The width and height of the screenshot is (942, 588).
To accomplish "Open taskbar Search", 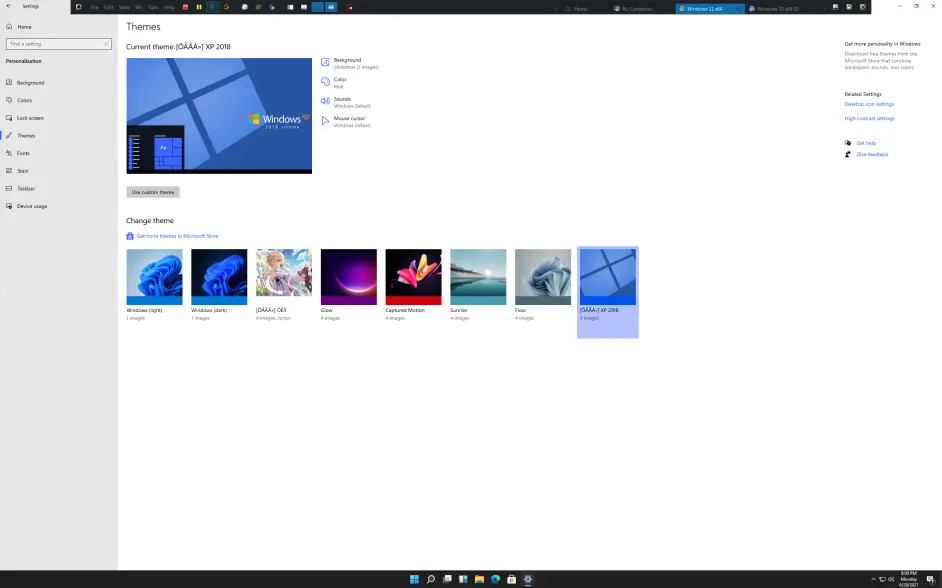I will tap(431, 579).
